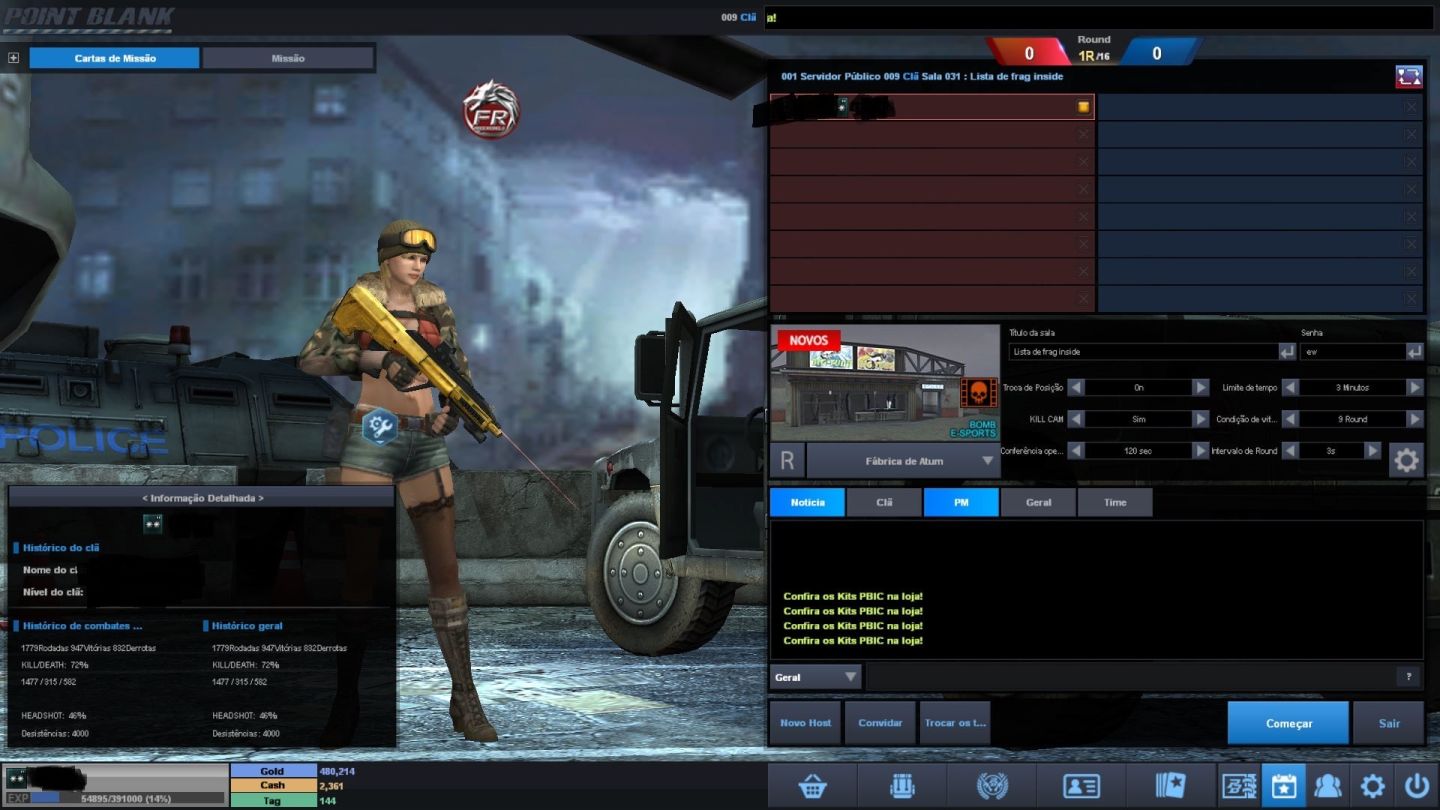This screenshot has height=810, width=1440.
Task: Open the clan emblem icon
Action: [991, 786]
